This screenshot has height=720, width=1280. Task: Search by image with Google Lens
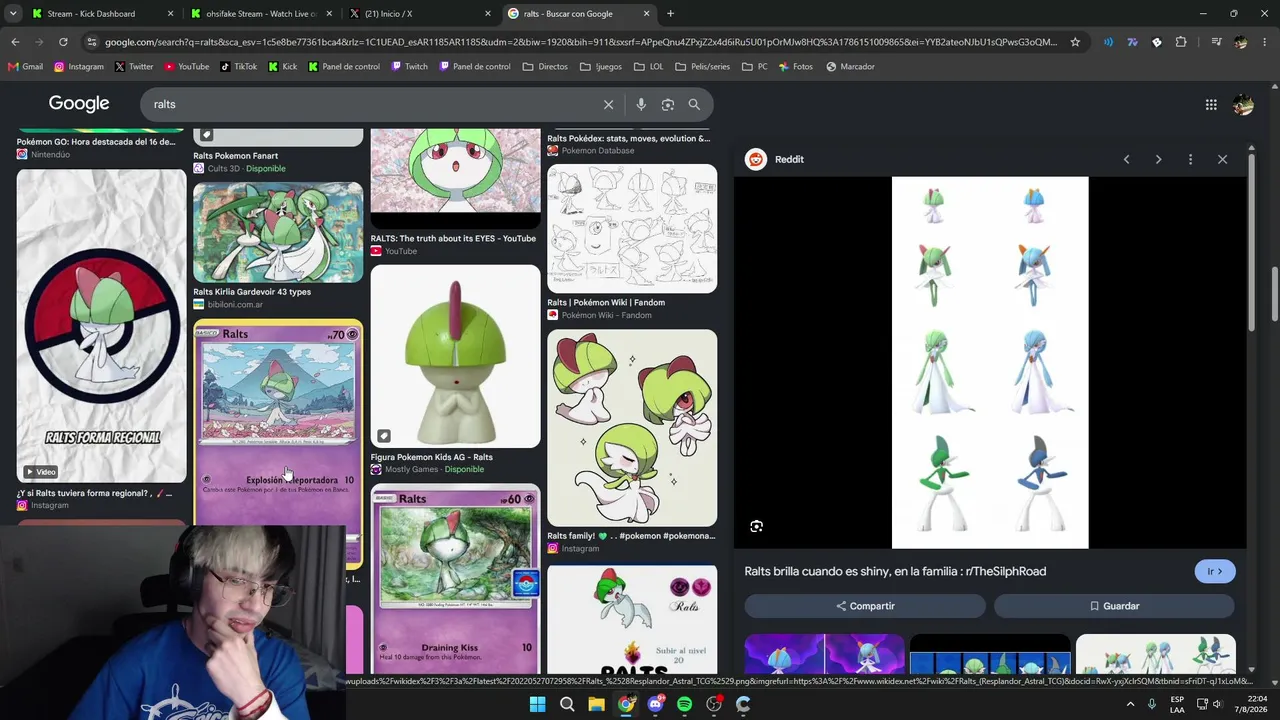coord(668,104)
